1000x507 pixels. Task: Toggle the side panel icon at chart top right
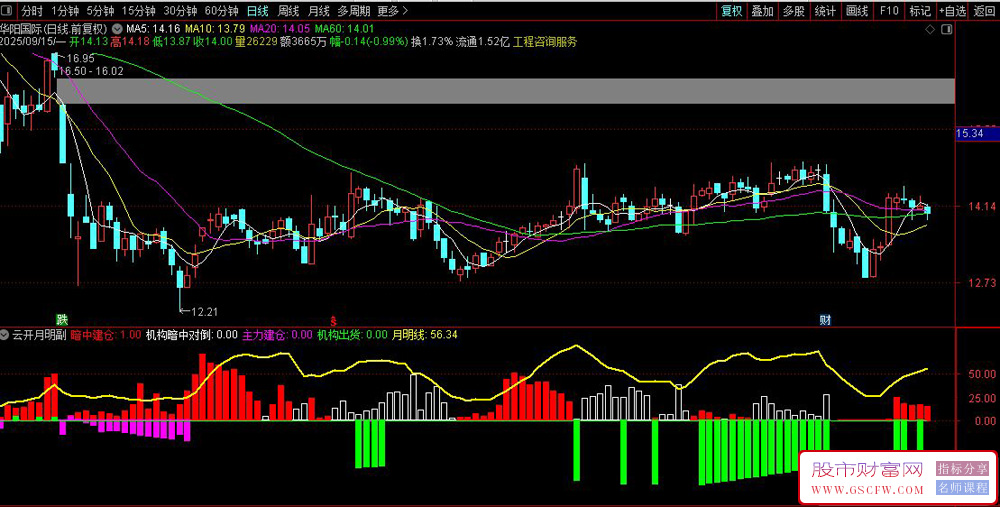(x=947, y=29)
